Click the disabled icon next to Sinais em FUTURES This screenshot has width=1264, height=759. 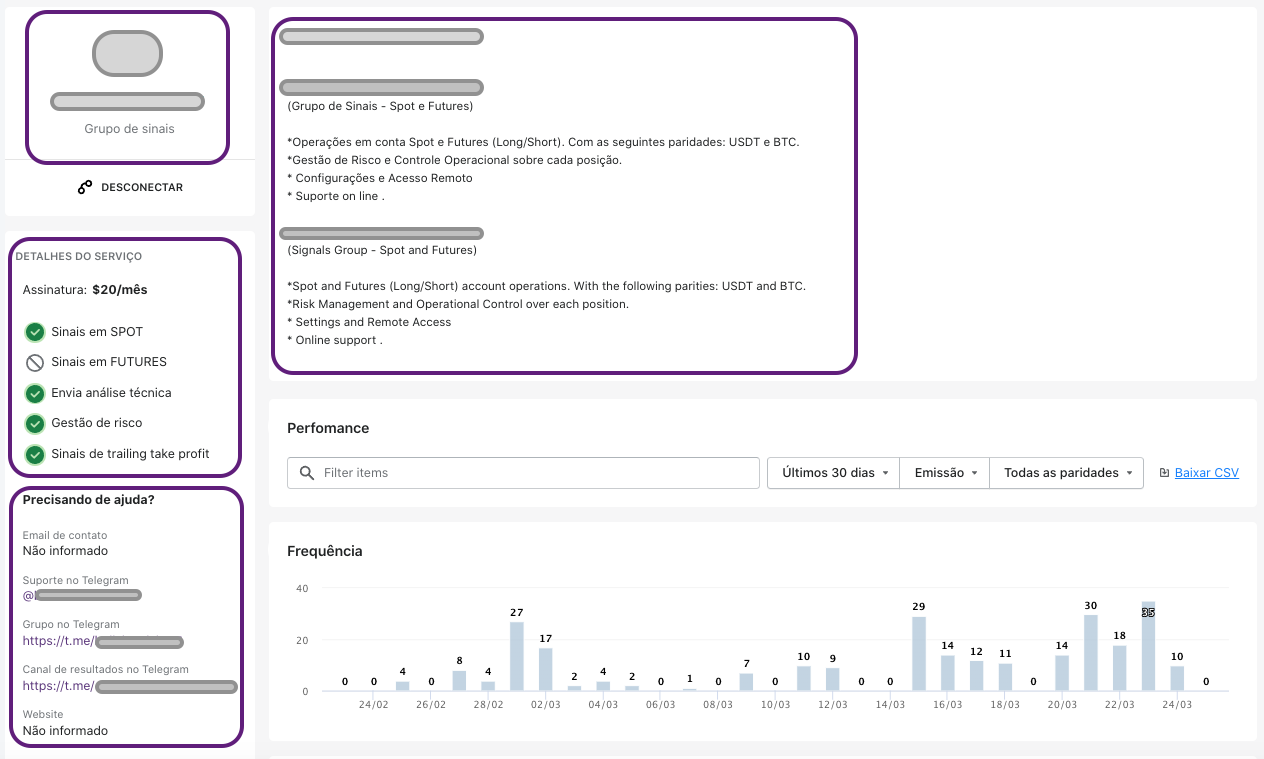point(35,362)
